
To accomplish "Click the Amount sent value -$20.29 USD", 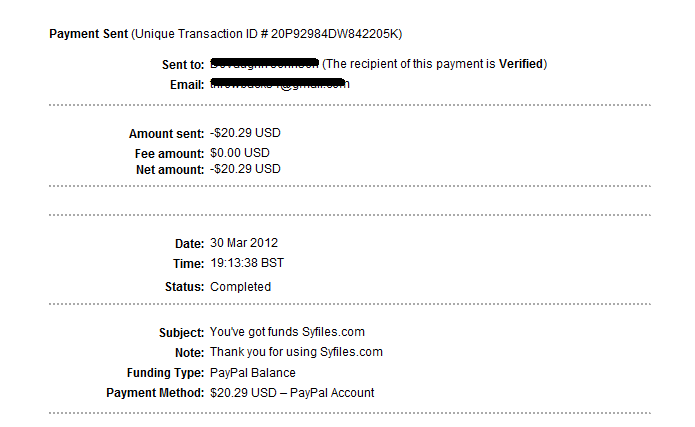I will point(245,134).
